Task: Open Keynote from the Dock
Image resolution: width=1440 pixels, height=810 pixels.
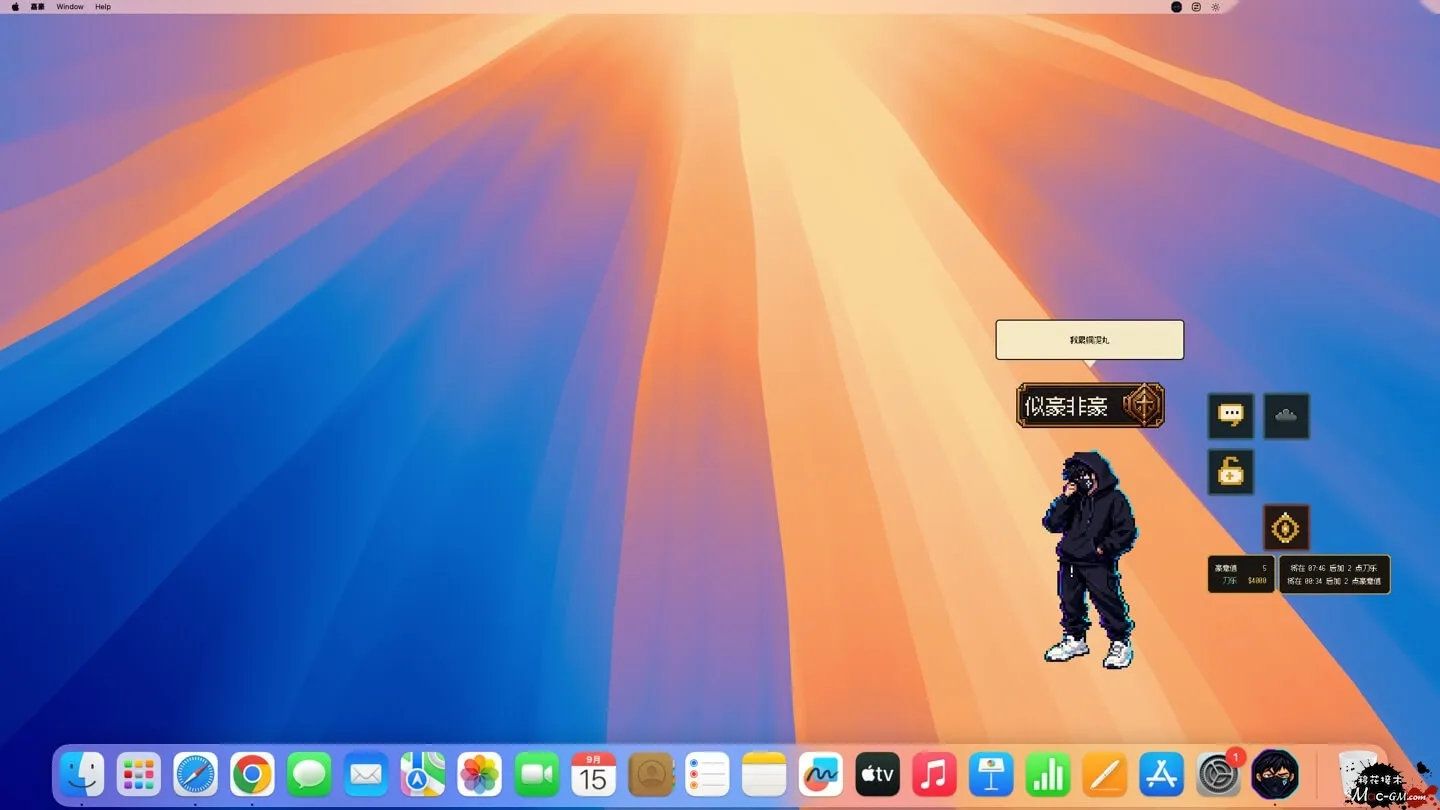Action: click(x=991, y=775)
